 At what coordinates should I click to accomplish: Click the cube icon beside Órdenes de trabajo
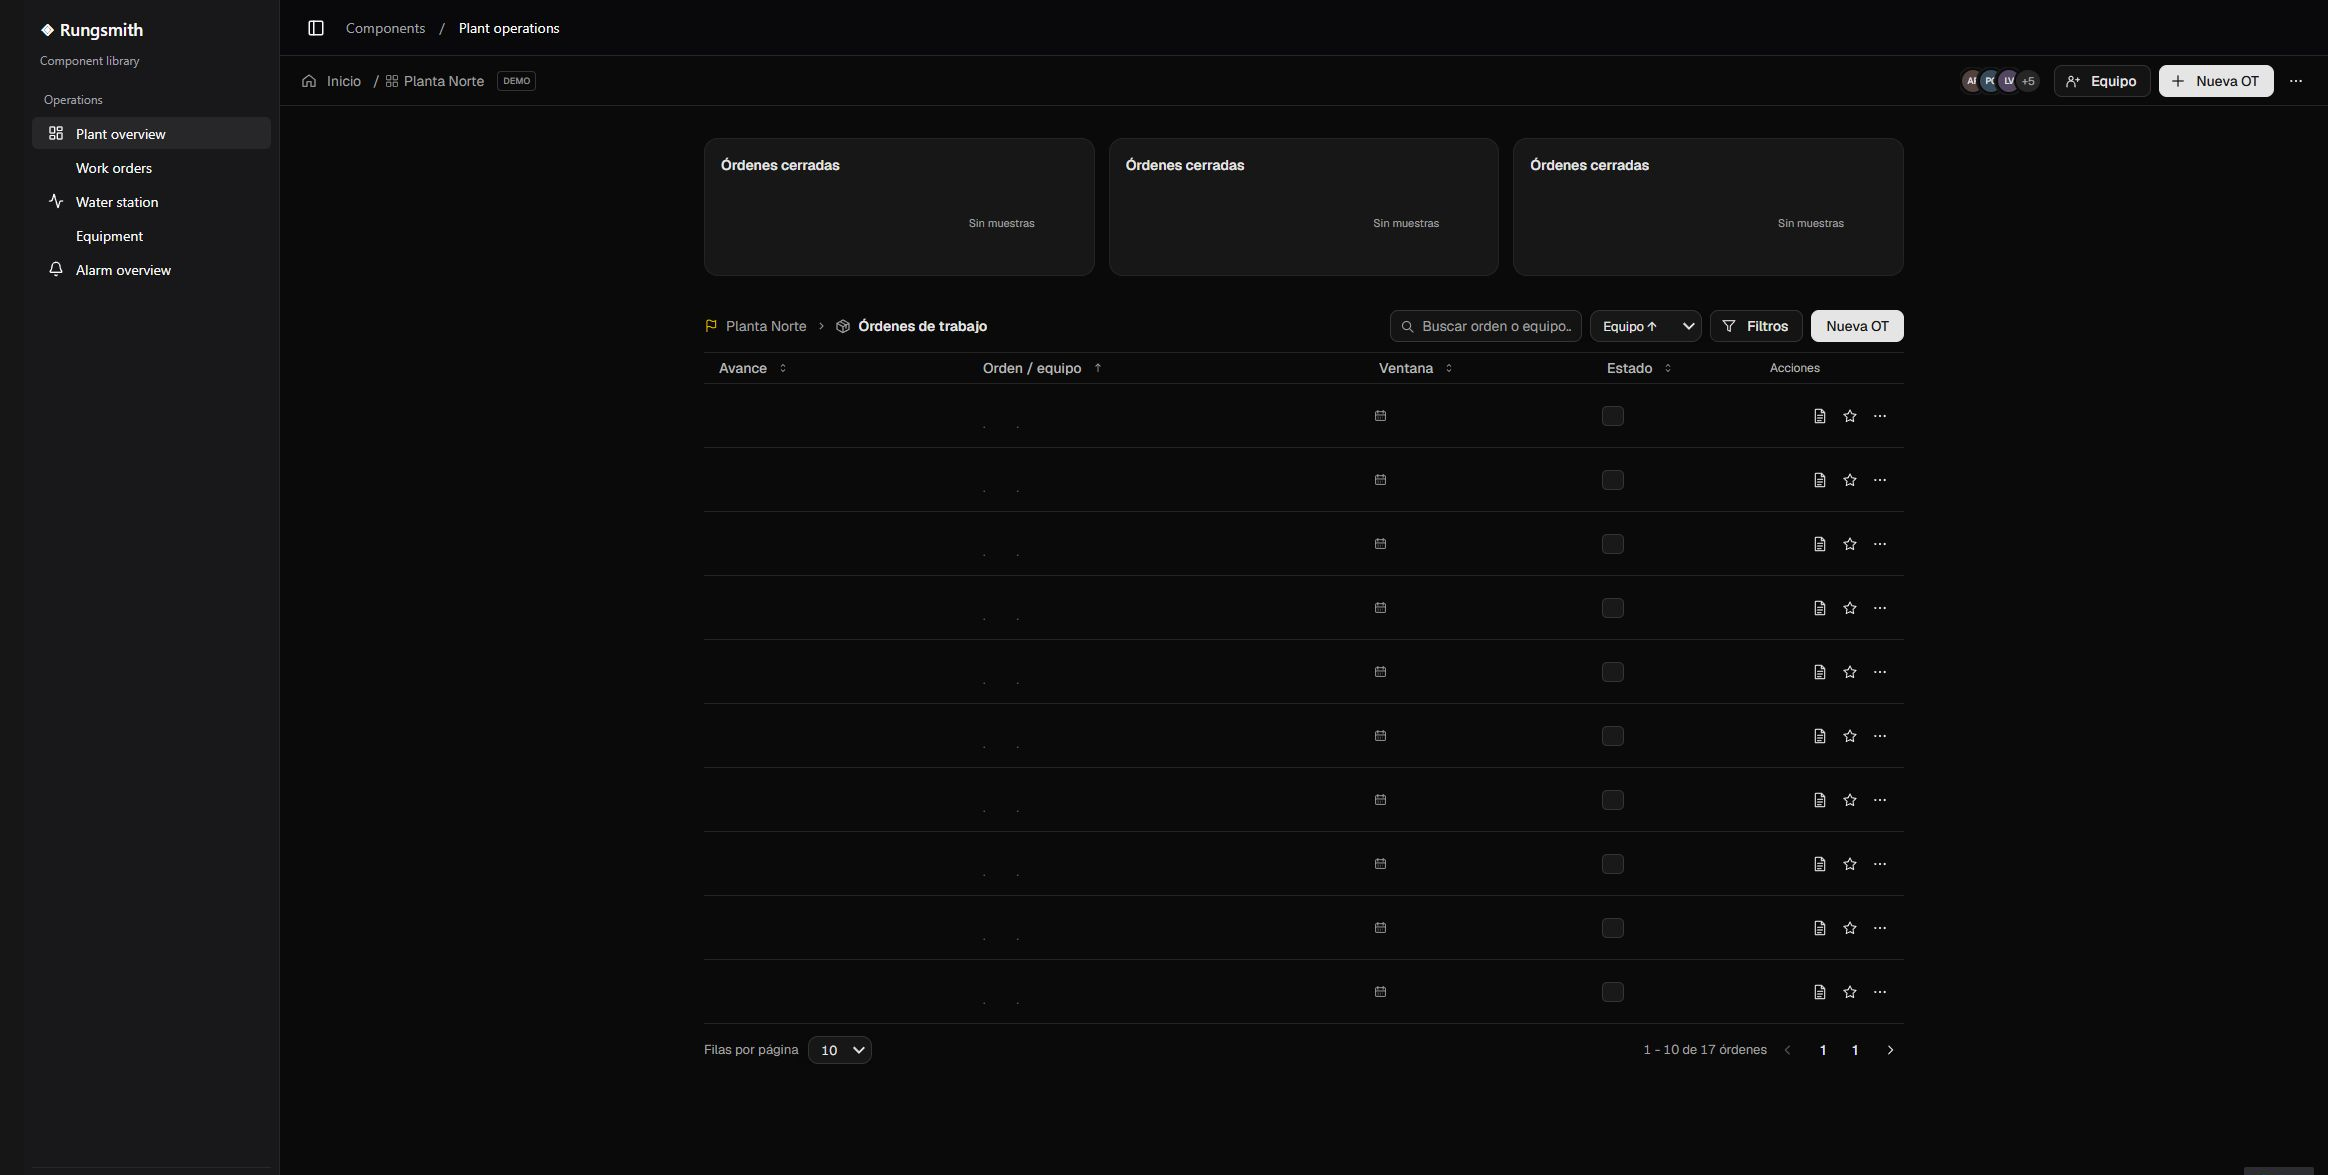pos(843,326)
